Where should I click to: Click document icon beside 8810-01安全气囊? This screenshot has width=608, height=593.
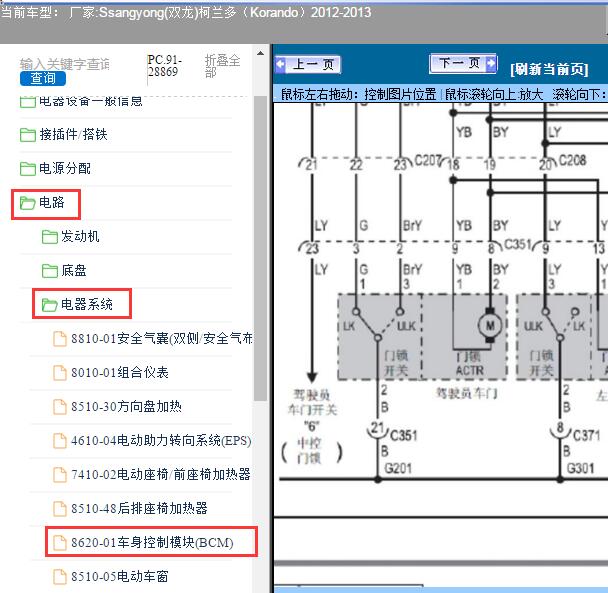pyautogui.click(x=60, y=339)
